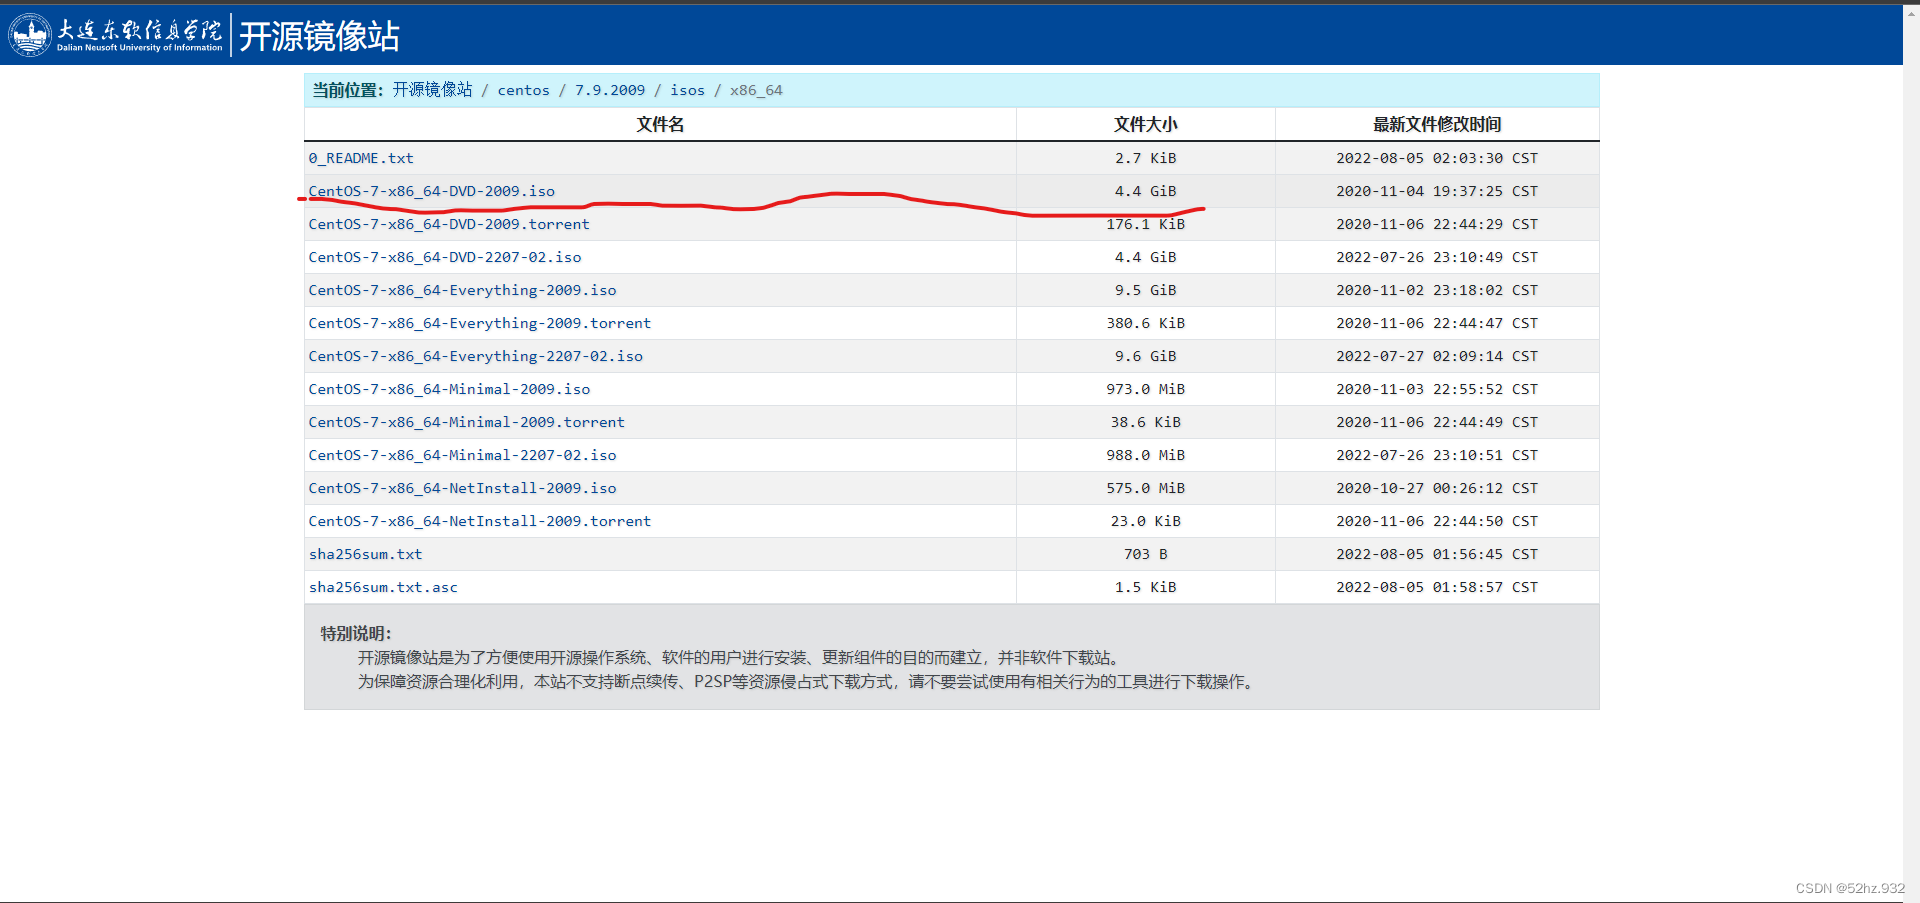Click the Dalian Neusoft University logo
This screenshot has width=1920, height=903.
(116, 35)
